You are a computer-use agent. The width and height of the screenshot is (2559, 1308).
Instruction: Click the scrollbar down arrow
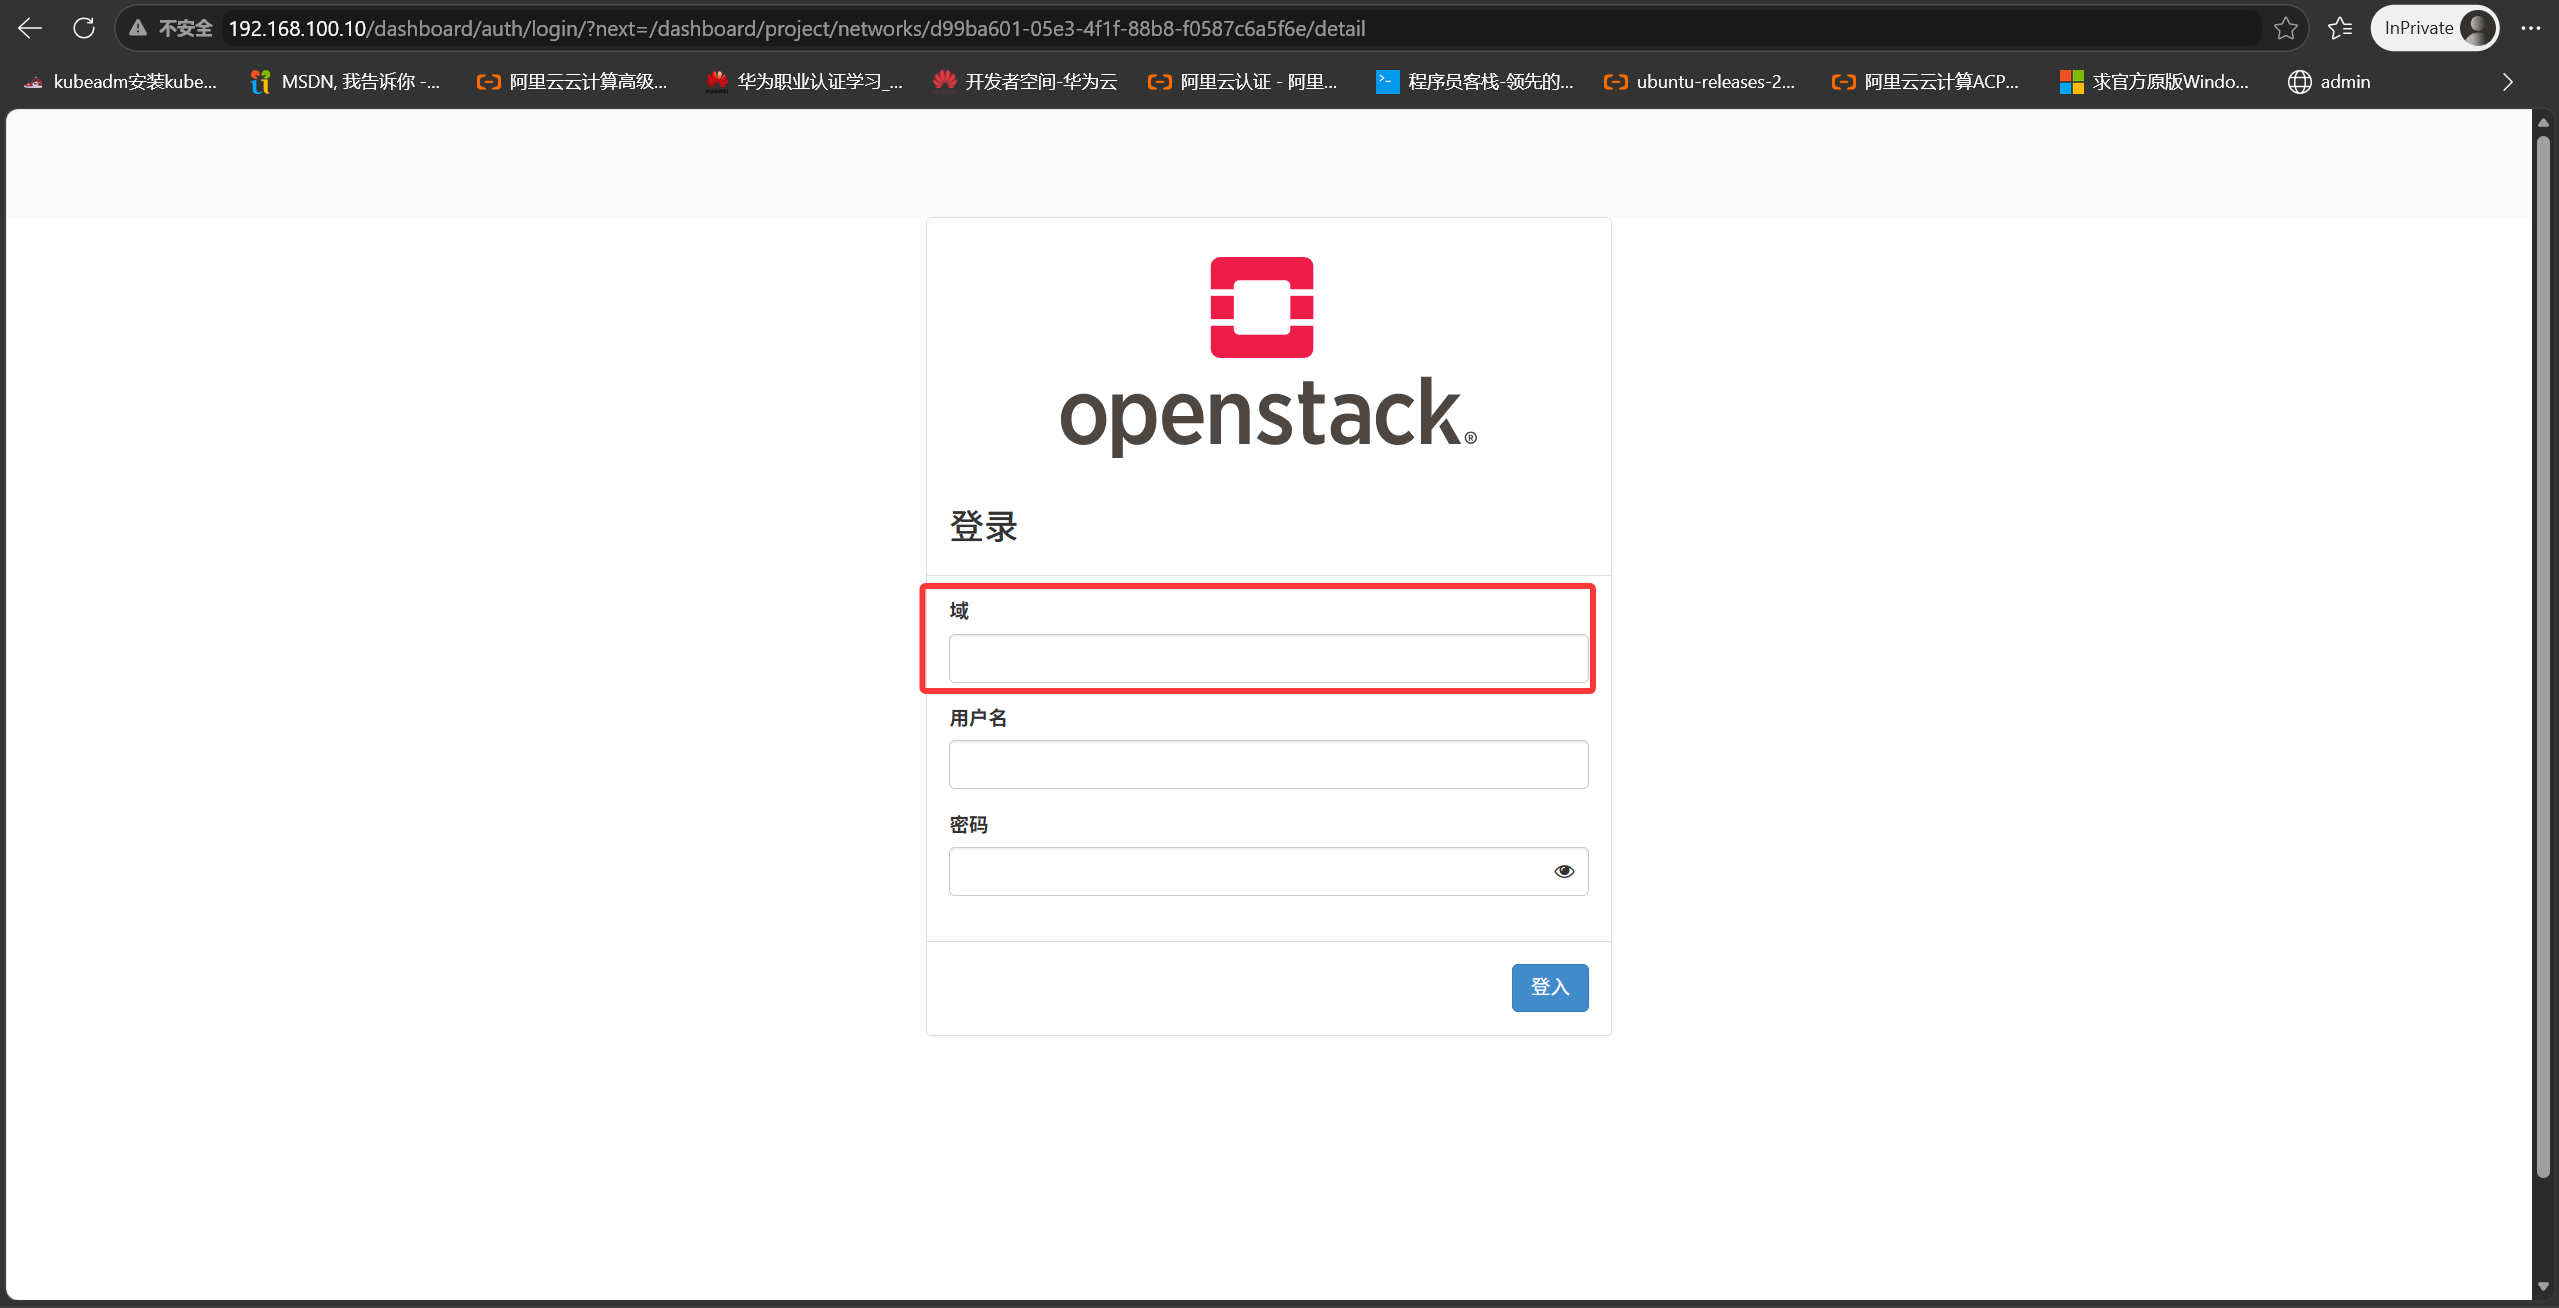click(2543, 1287)
